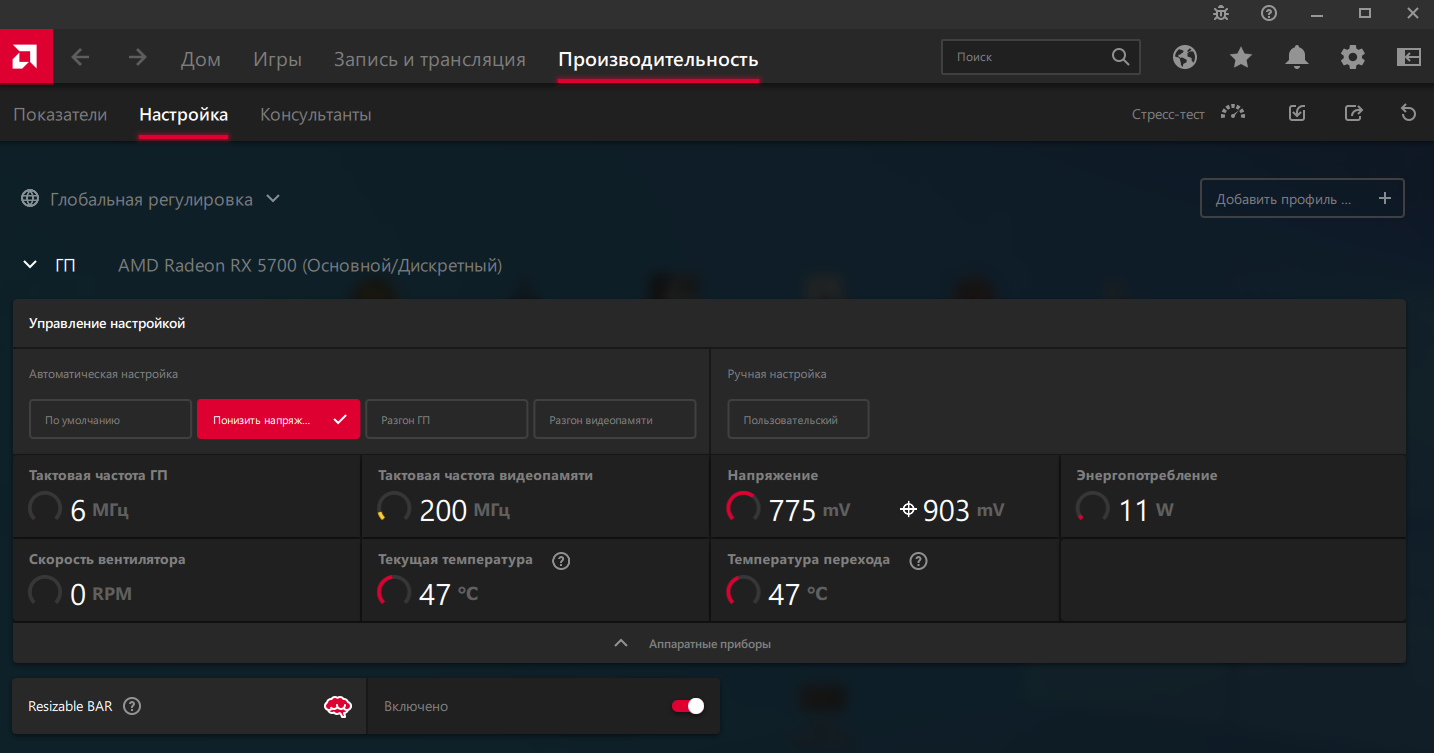Maximize the AMD Software window
This screenshot has height=753, width=1434.
click(1365, 13)
